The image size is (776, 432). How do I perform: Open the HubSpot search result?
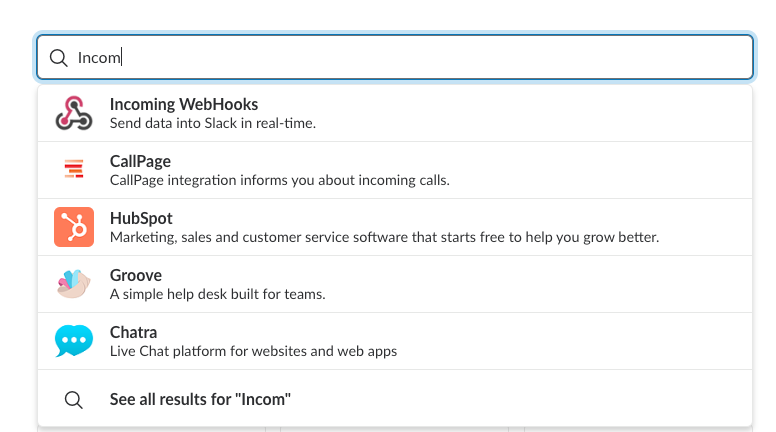pos(141,219)
